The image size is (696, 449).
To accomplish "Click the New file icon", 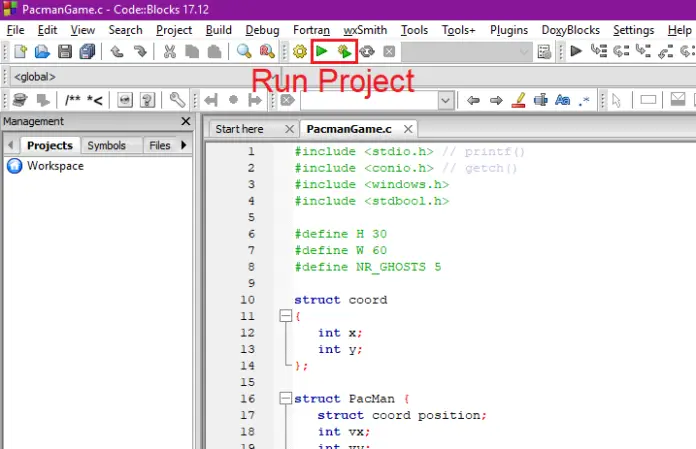I will click(x=20, y=51).
